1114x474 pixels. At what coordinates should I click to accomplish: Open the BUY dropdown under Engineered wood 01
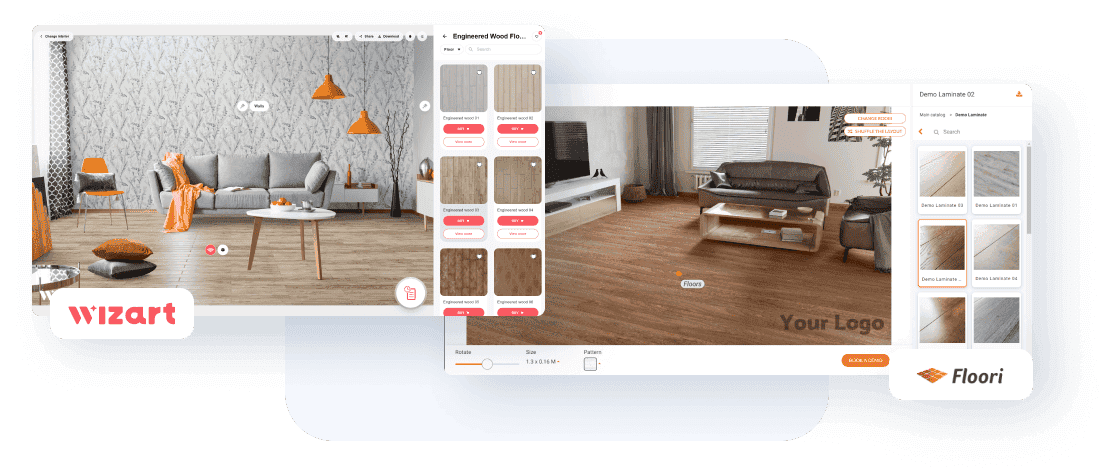pyautogui.click(x=463, y=129)
